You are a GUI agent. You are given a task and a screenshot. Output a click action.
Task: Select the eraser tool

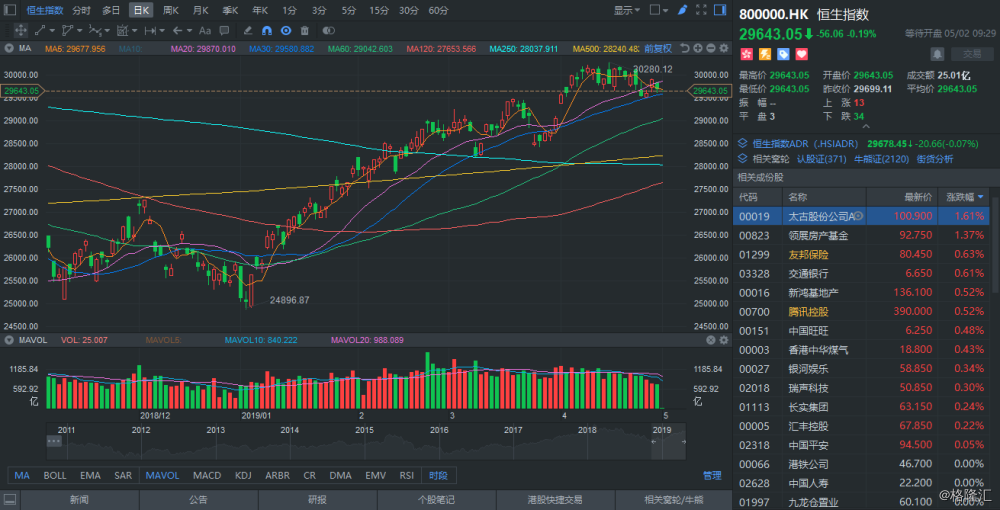click(x=248, y=30)
